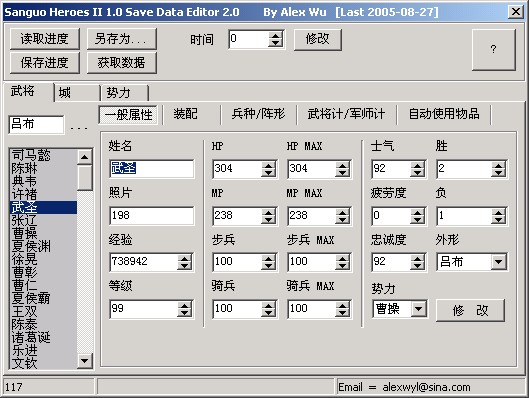The image size is (529, 398).
Task: Switch to the 势力 tab
Action: click(x=124, y=92)
